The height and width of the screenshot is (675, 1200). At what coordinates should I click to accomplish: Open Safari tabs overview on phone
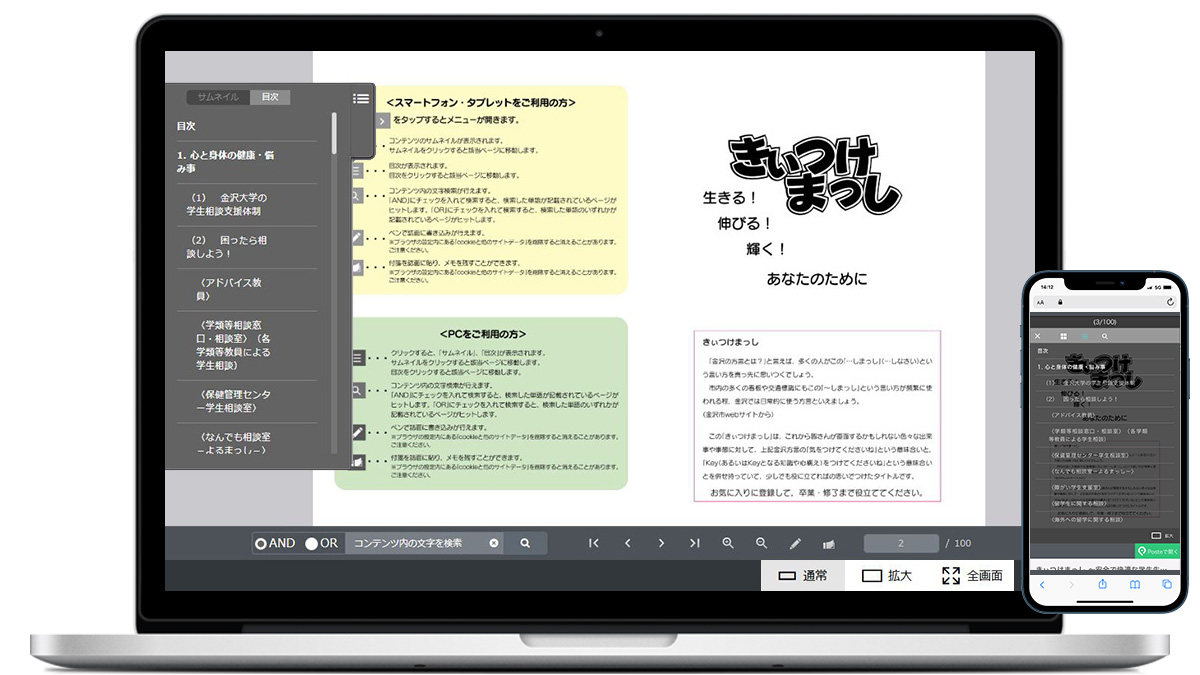point(1166,585)
